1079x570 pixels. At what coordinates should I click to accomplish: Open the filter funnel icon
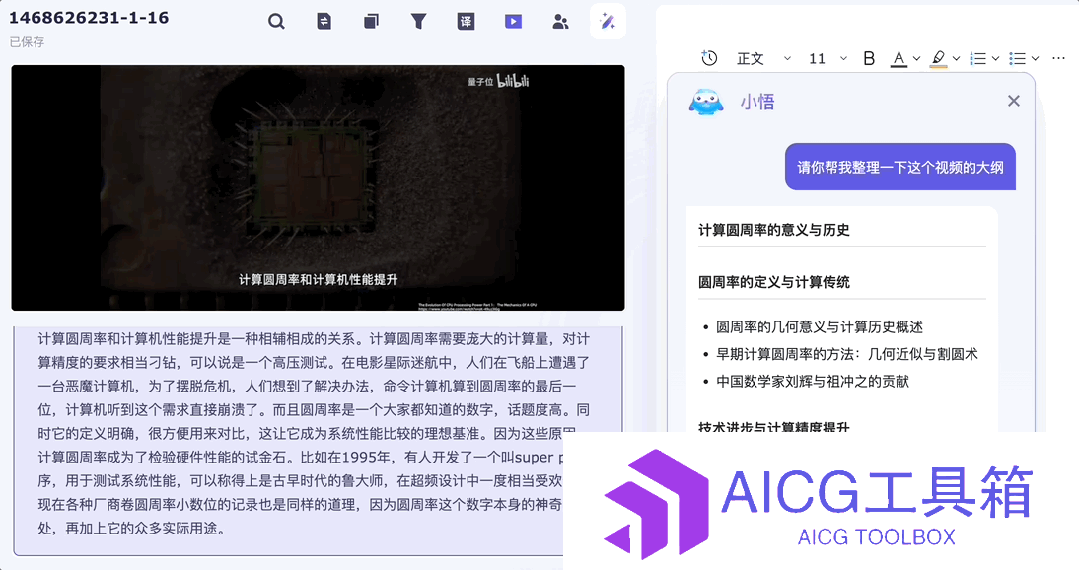tap(418, 22)
